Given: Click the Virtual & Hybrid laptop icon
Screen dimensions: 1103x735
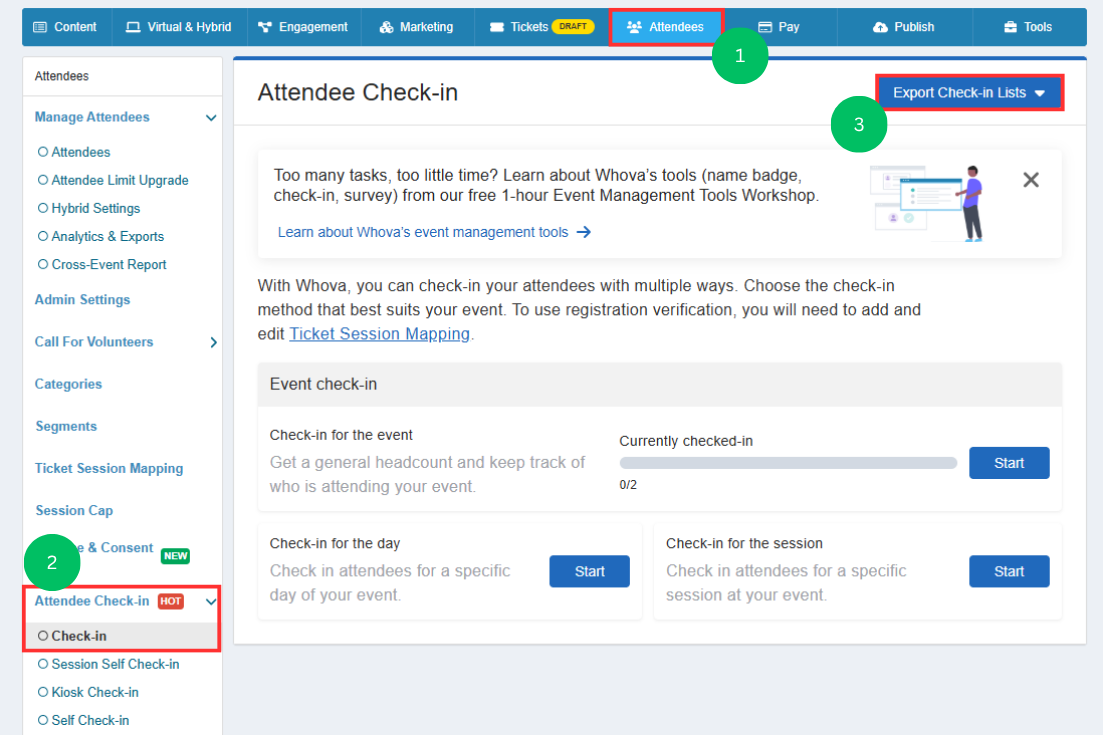Looking at the screenshot, I should pyautogui.click(x=133, y=27).
